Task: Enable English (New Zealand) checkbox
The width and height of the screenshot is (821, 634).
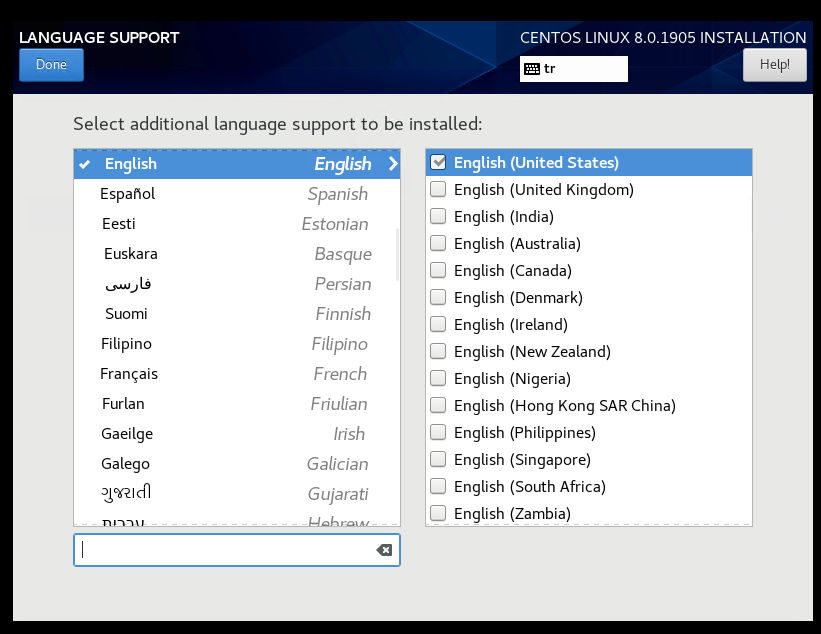Action: (438, 351)
